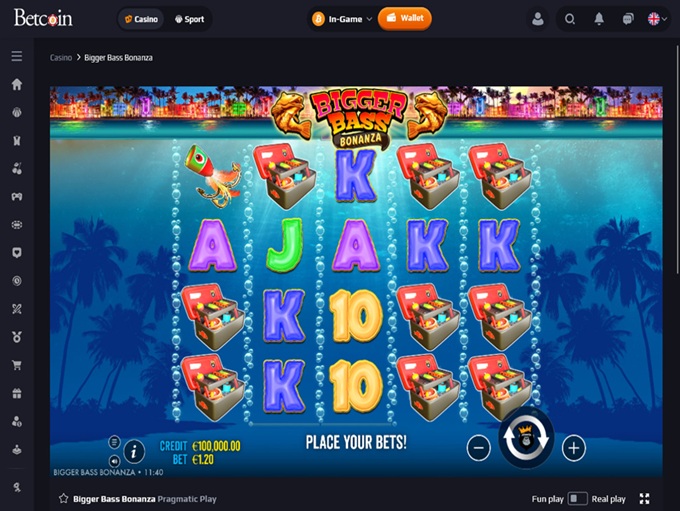
Task: Click the search magnifier icon
Action: pyautogui.click(x=570, y=19)
